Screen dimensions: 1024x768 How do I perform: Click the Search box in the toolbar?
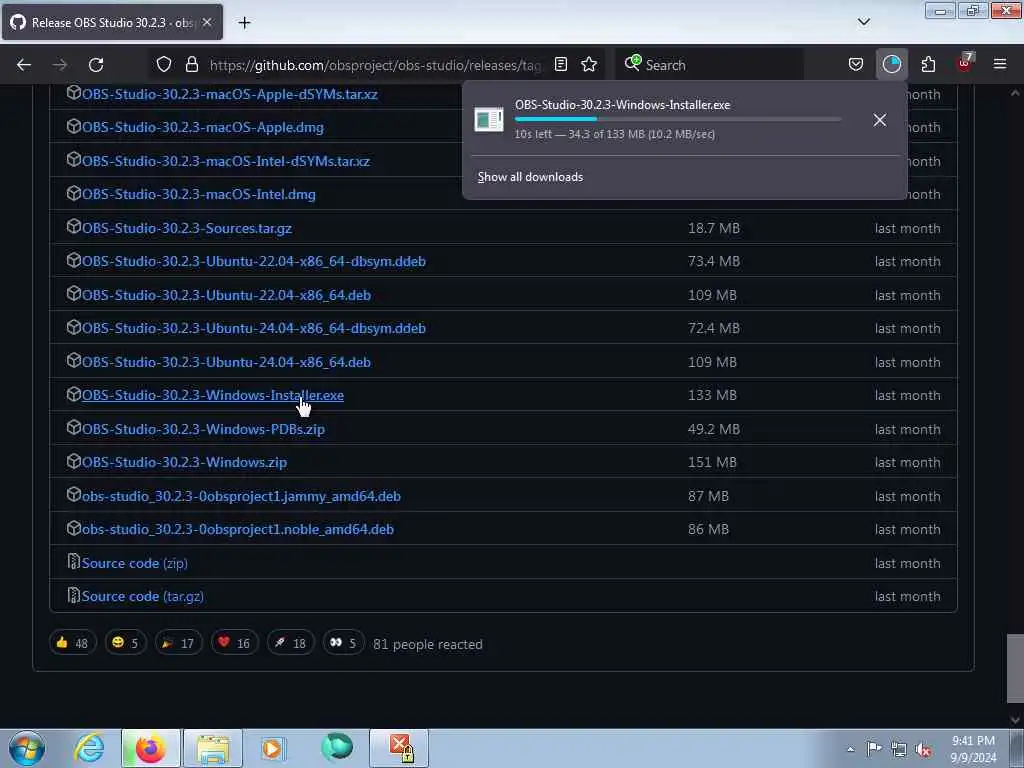(x=709, y=65)
